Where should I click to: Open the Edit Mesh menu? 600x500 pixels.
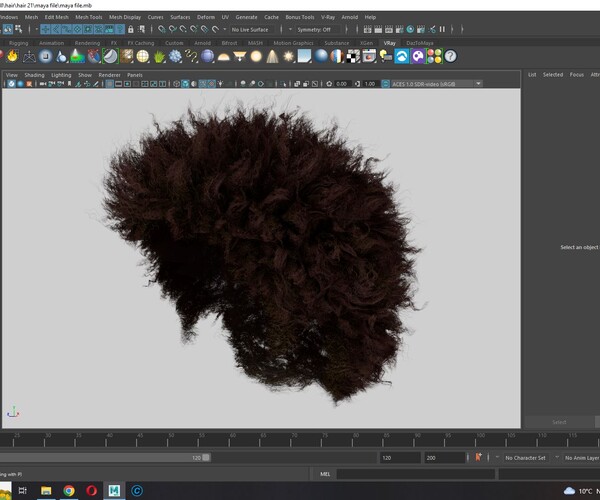56,17
